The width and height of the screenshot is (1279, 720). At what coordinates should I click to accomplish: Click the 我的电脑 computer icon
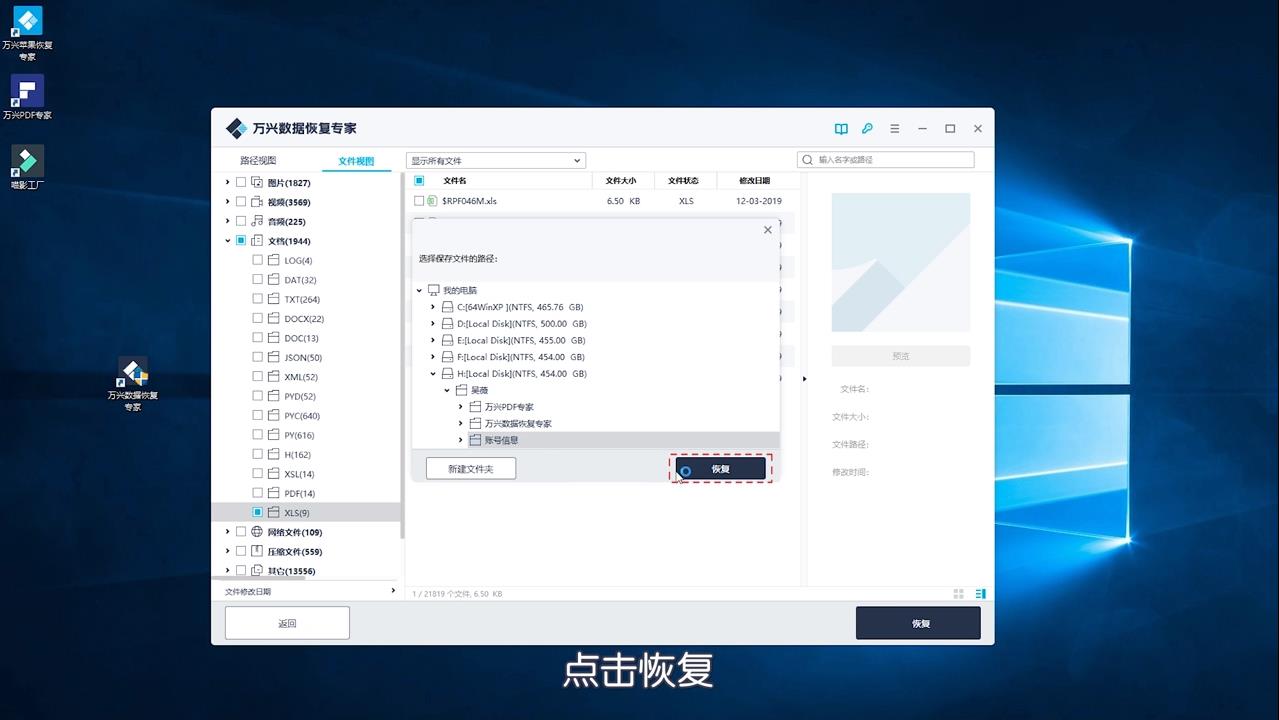[x=433, y=290]
